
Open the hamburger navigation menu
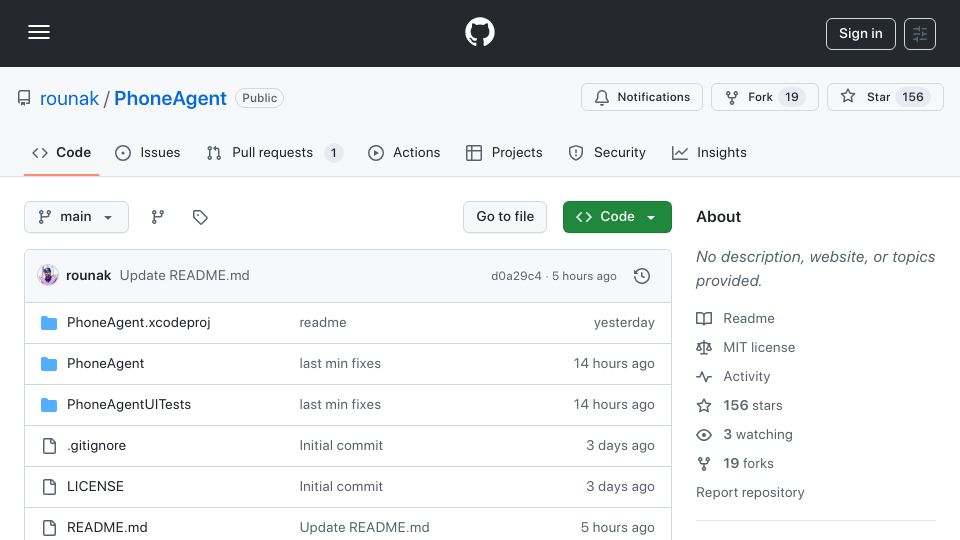[39, 32]
